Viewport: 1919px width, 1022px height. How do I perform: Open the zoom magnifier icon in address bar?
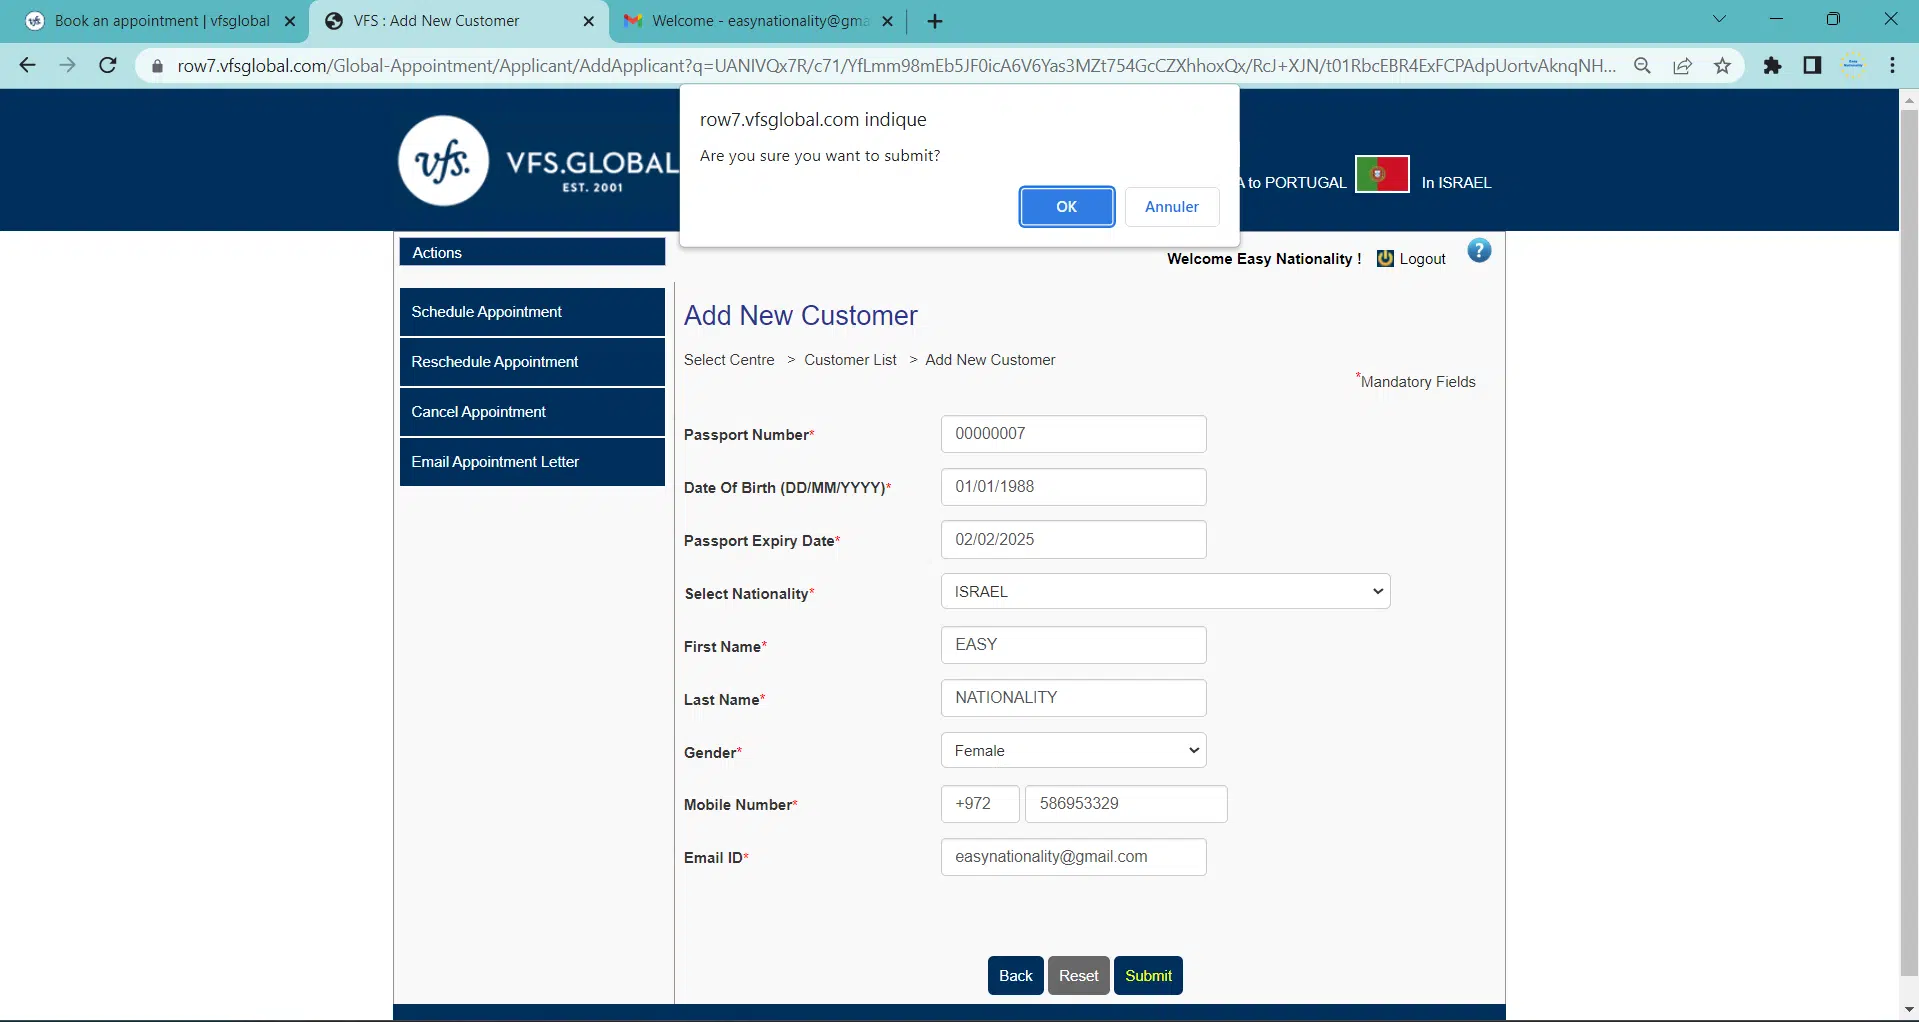click(x=1642, y=66)
